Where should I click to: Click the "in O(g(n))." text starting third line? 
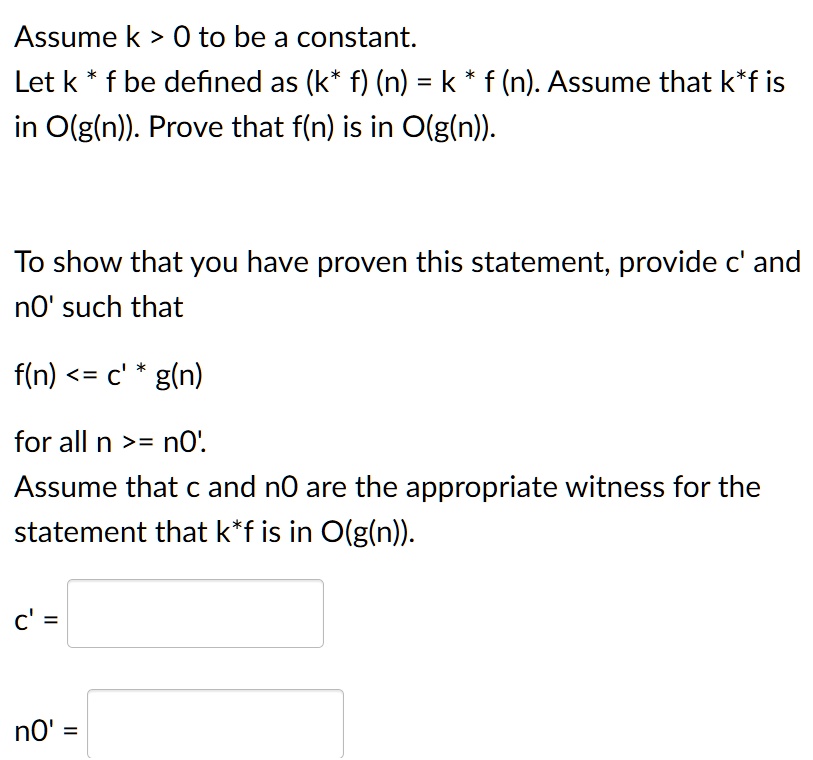(x=77, y=127)
